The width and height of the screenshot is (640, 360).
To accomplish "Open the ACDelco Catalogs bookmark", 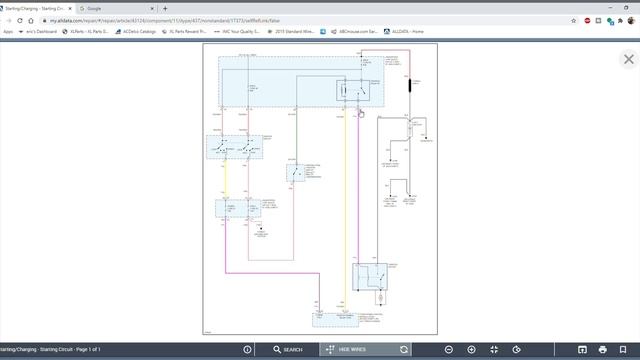I will tap(136, 31).
